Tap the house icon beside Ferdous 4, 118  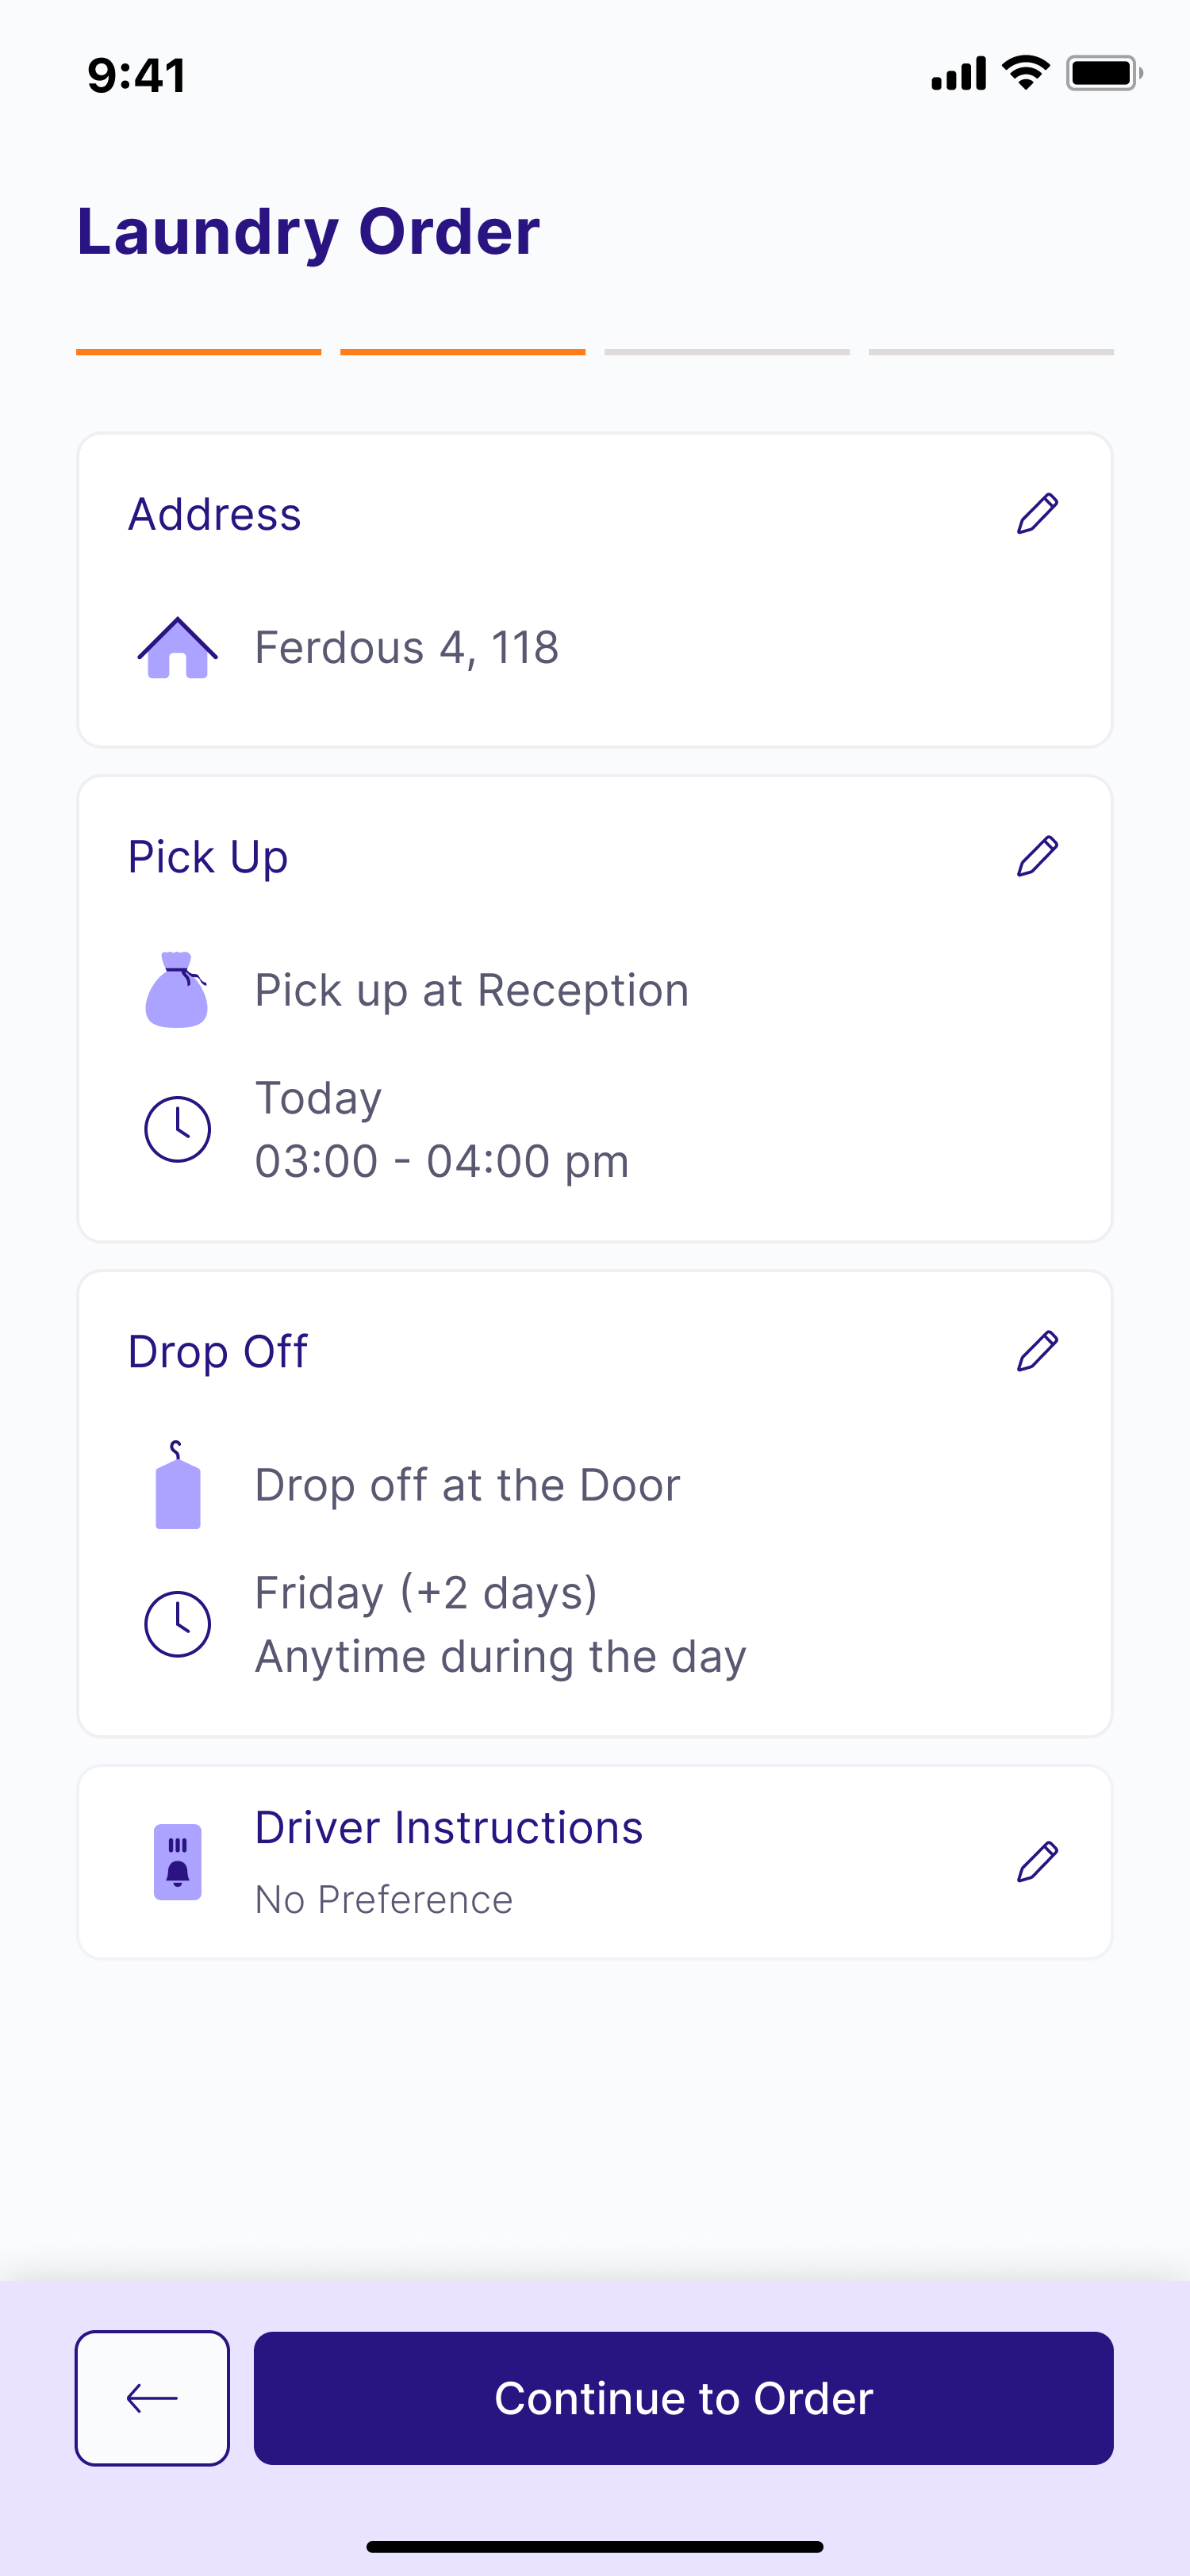(178, 648)
